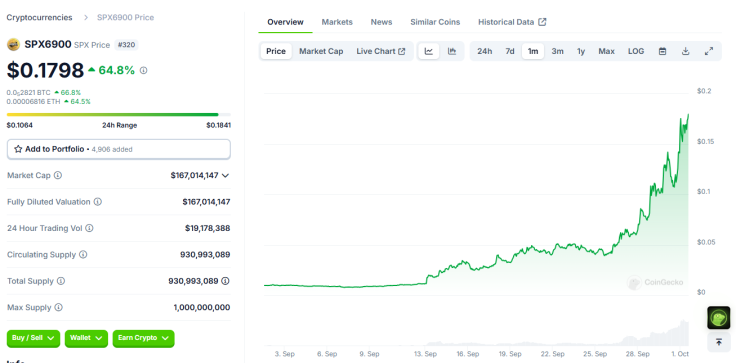This screenshot has height=363, width=736.
Task: Download chart data icon
Action: tap(685, 51)
